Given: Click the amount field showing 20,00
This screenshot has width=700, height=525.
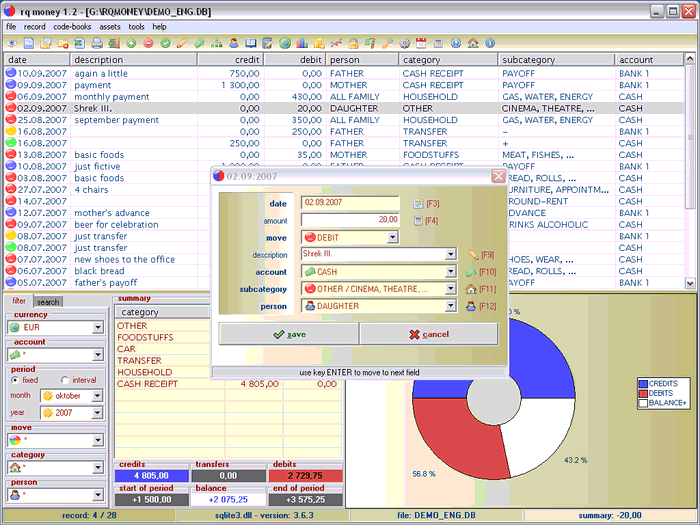Looking at the screenshot, I should 350,220.
